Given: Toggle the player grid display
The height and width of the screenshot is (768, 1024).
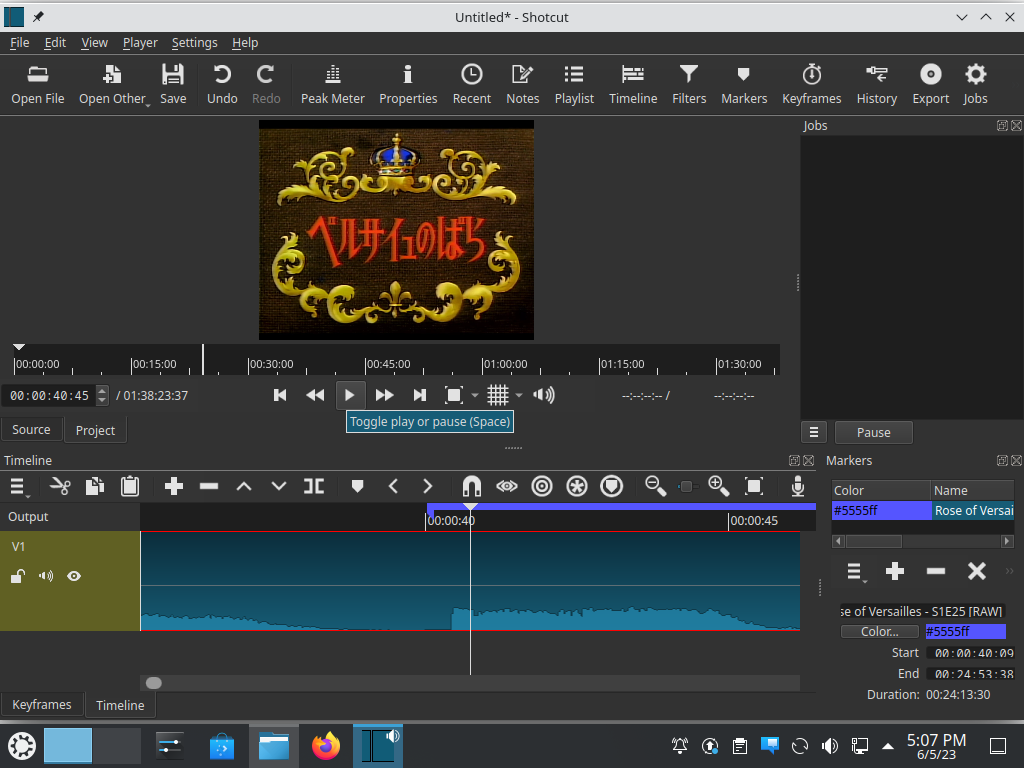Looking at the screenshot, I should 498,395.
